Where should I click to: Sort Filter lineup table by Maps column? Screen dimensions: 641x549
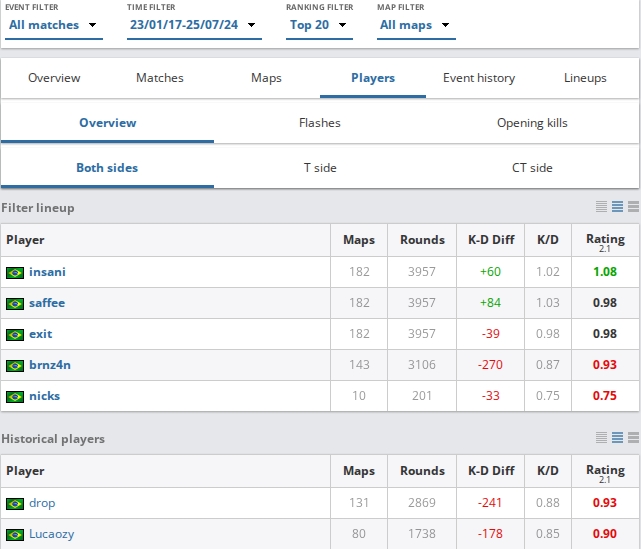(359, 240)
